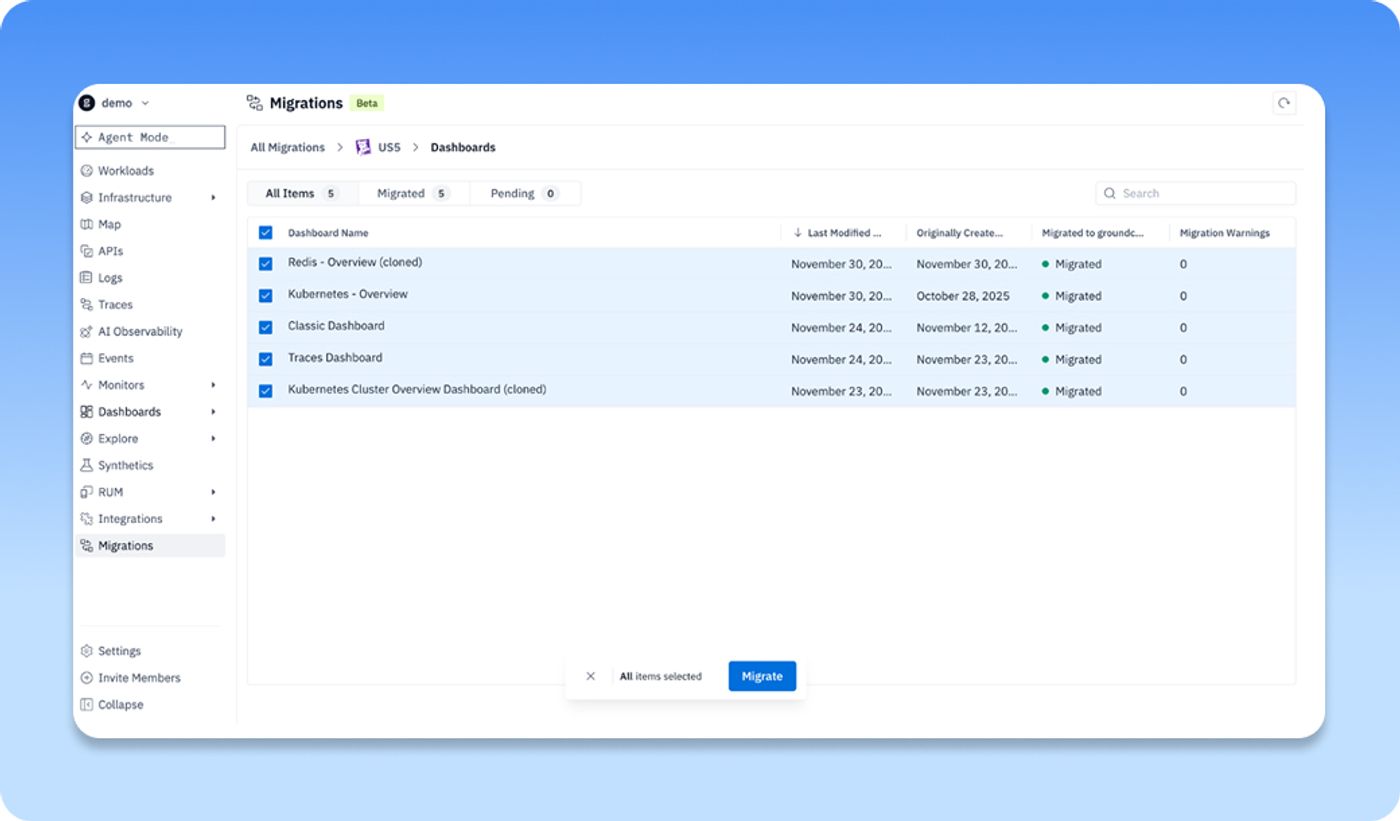Click the refresh icon at top right
The image size is (1400, 821).
[x=1284, y=103]
